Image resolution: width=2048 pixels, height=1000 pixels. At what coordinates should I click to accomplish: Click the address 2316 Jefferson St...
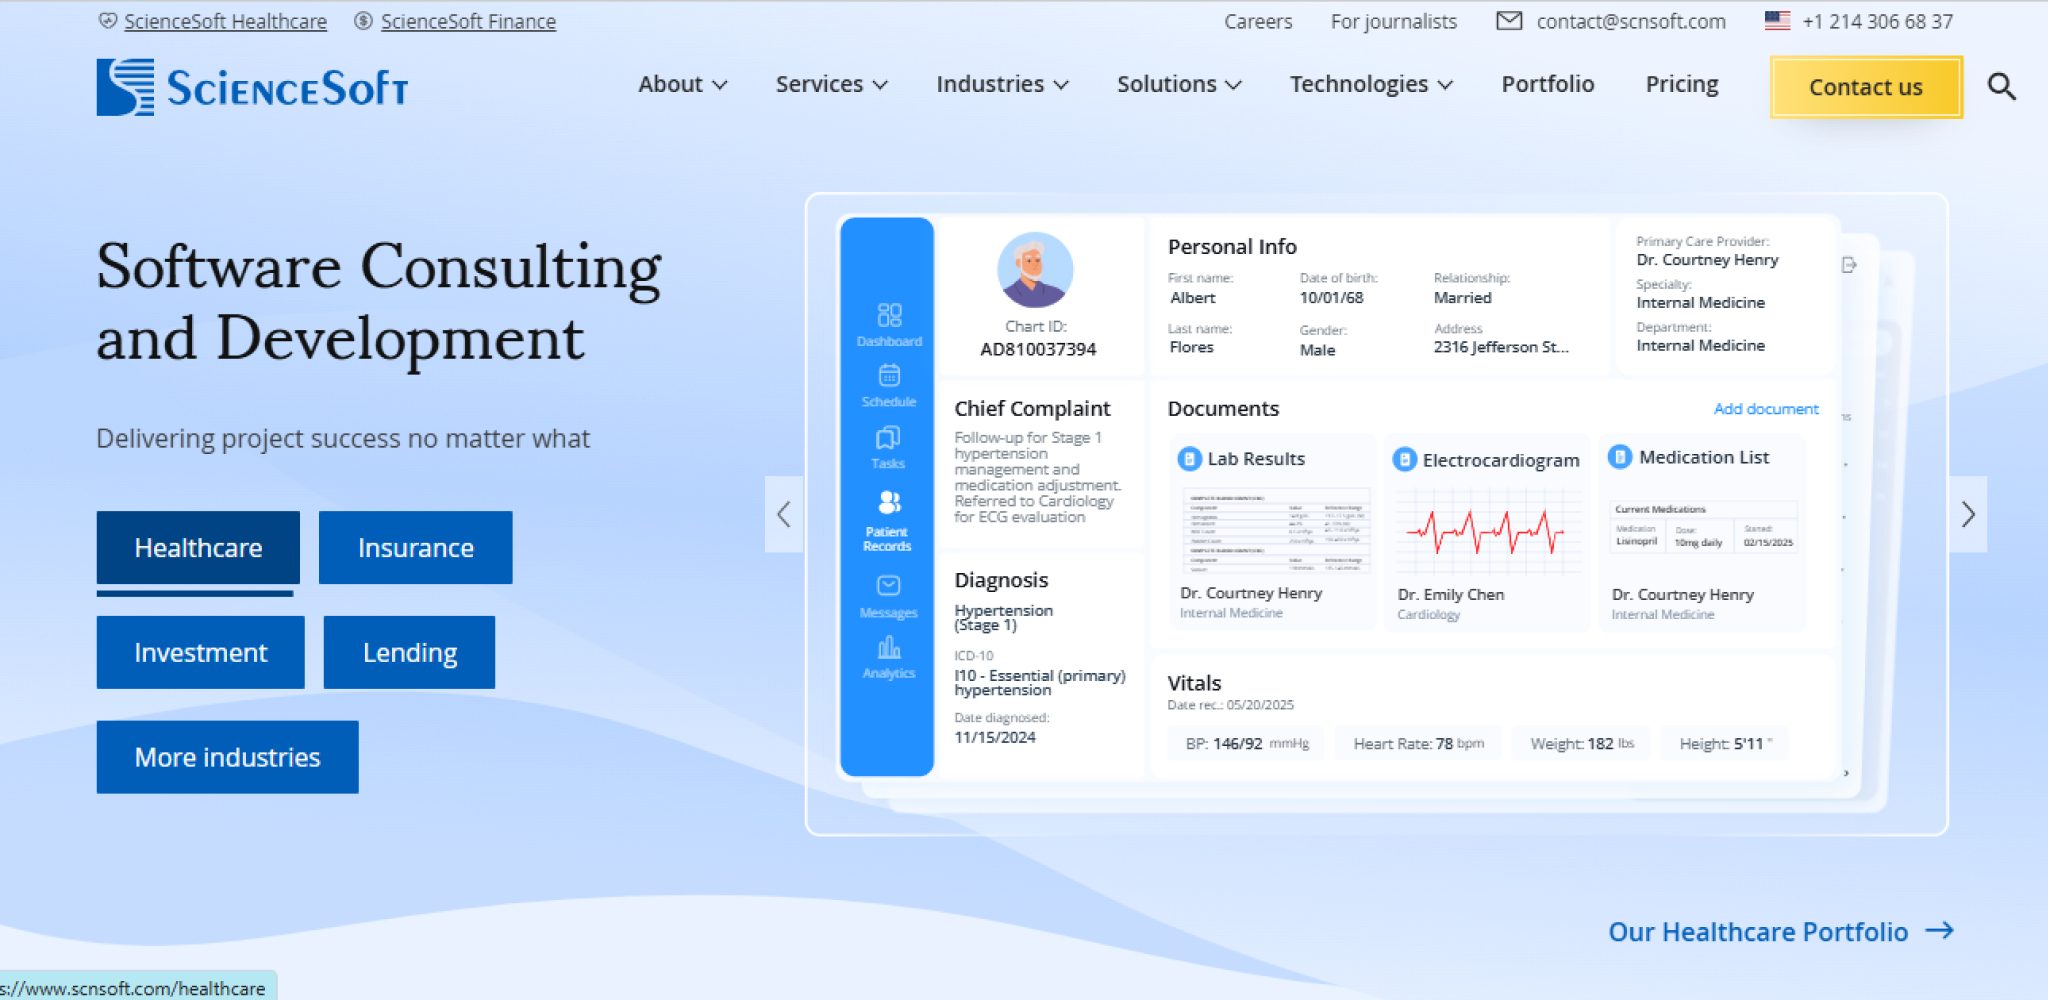click(x=1501, y=347)
